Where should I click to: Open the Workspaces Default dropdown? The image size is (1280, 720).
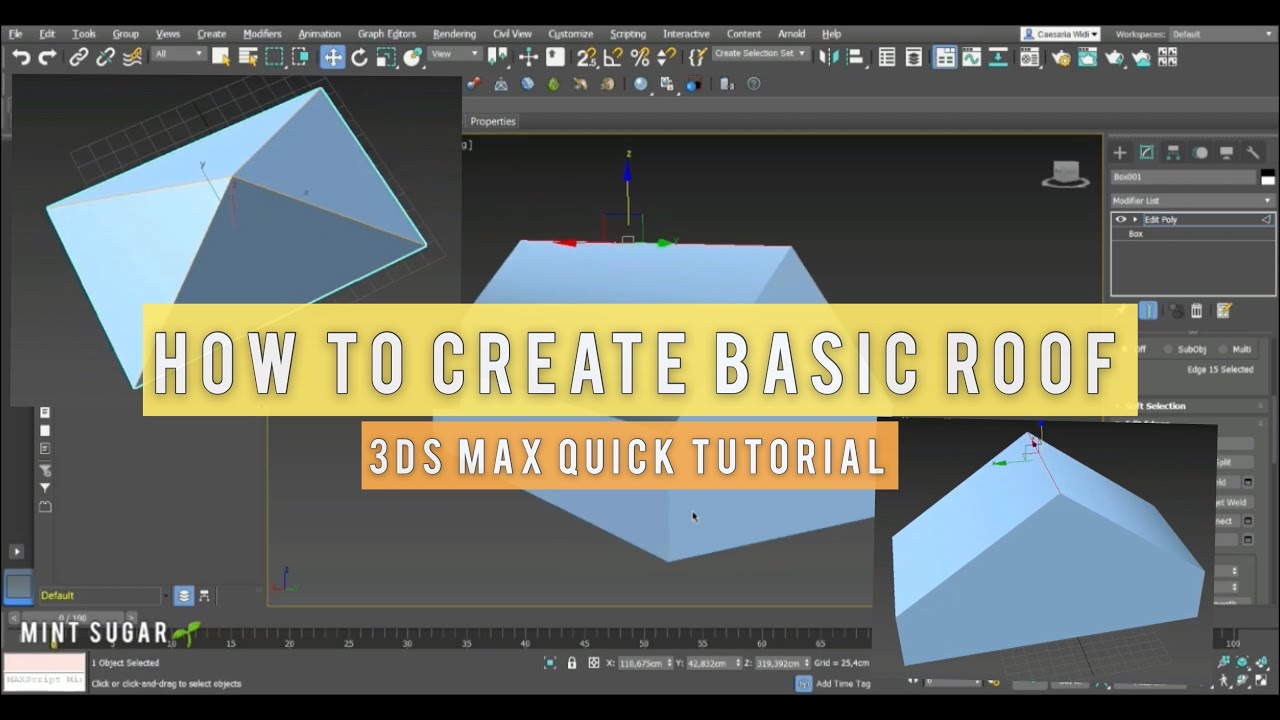(1222, 34)
